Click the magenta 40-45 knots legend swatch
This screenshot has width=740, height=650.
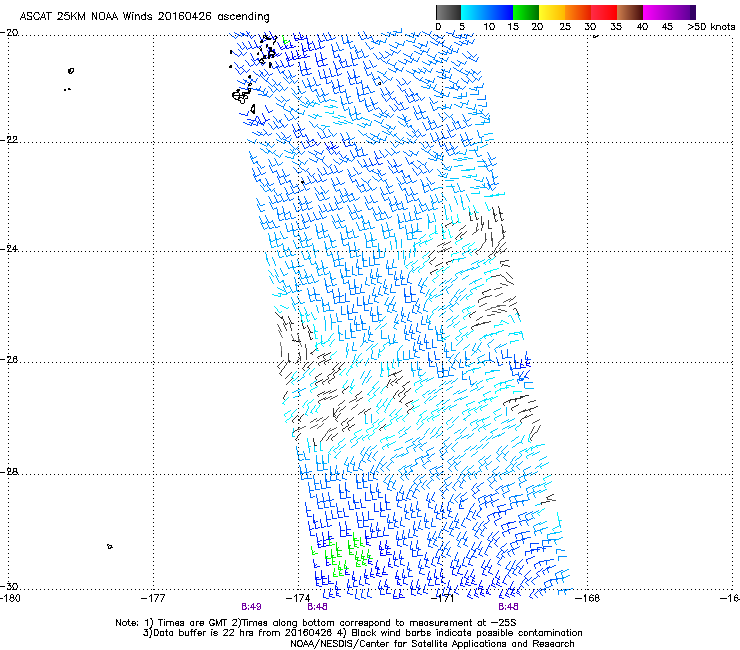point(656,12)
